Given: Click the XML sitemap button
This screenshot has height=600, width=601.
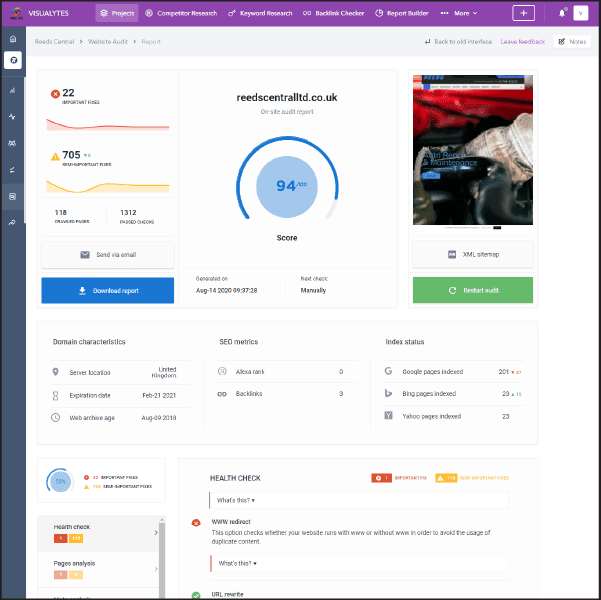Looking at the screenshot, I should pos(473,254).
